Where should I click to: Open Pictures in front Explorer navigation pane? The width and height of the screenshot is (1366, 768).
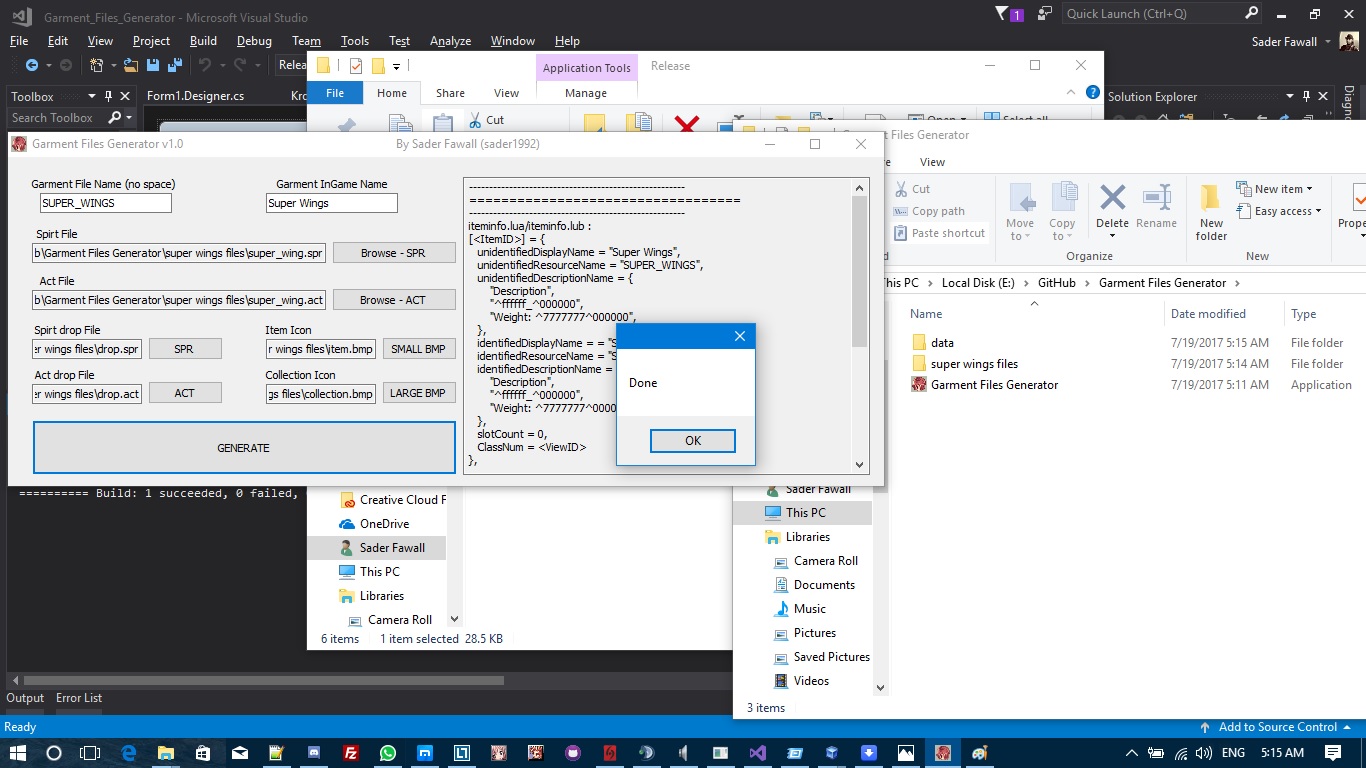(814, 633)
